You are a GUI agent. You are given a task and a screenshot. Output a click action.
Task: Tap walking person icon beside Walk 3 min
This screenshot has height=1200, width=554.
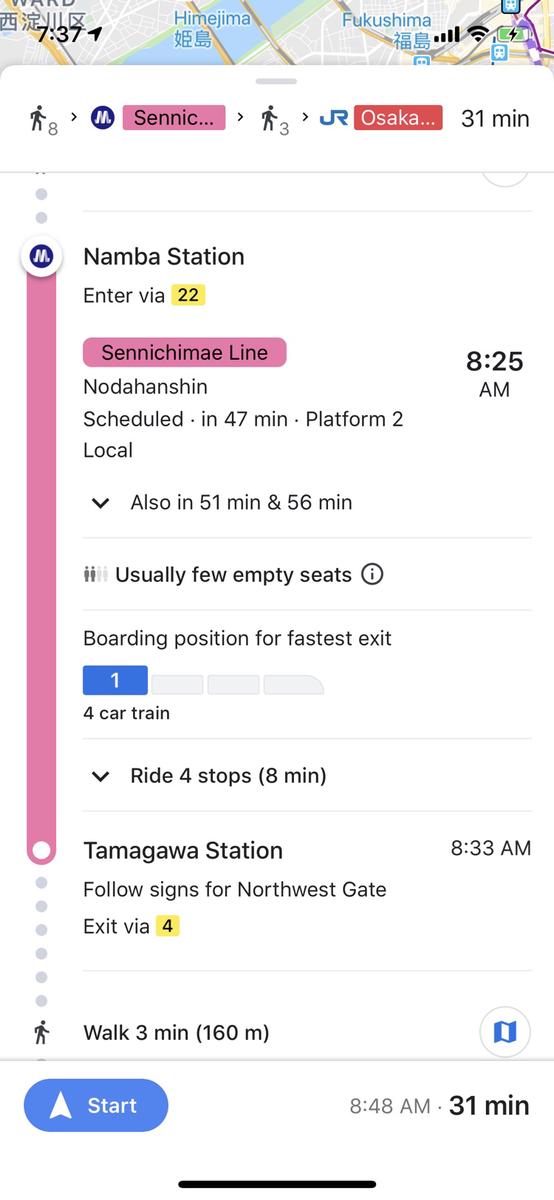[42, 1032]
